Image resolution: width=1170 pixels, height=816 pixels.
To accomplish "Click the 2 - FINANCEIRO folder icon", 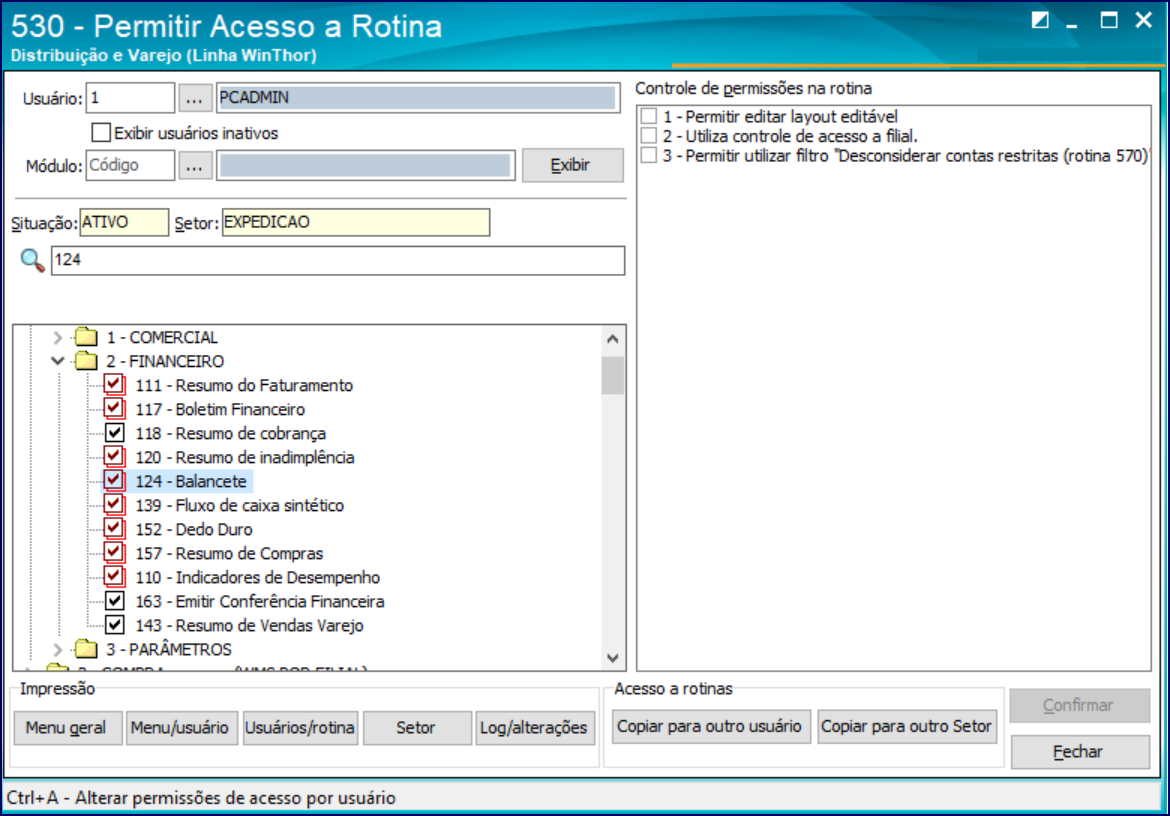I will coord(86,361).
